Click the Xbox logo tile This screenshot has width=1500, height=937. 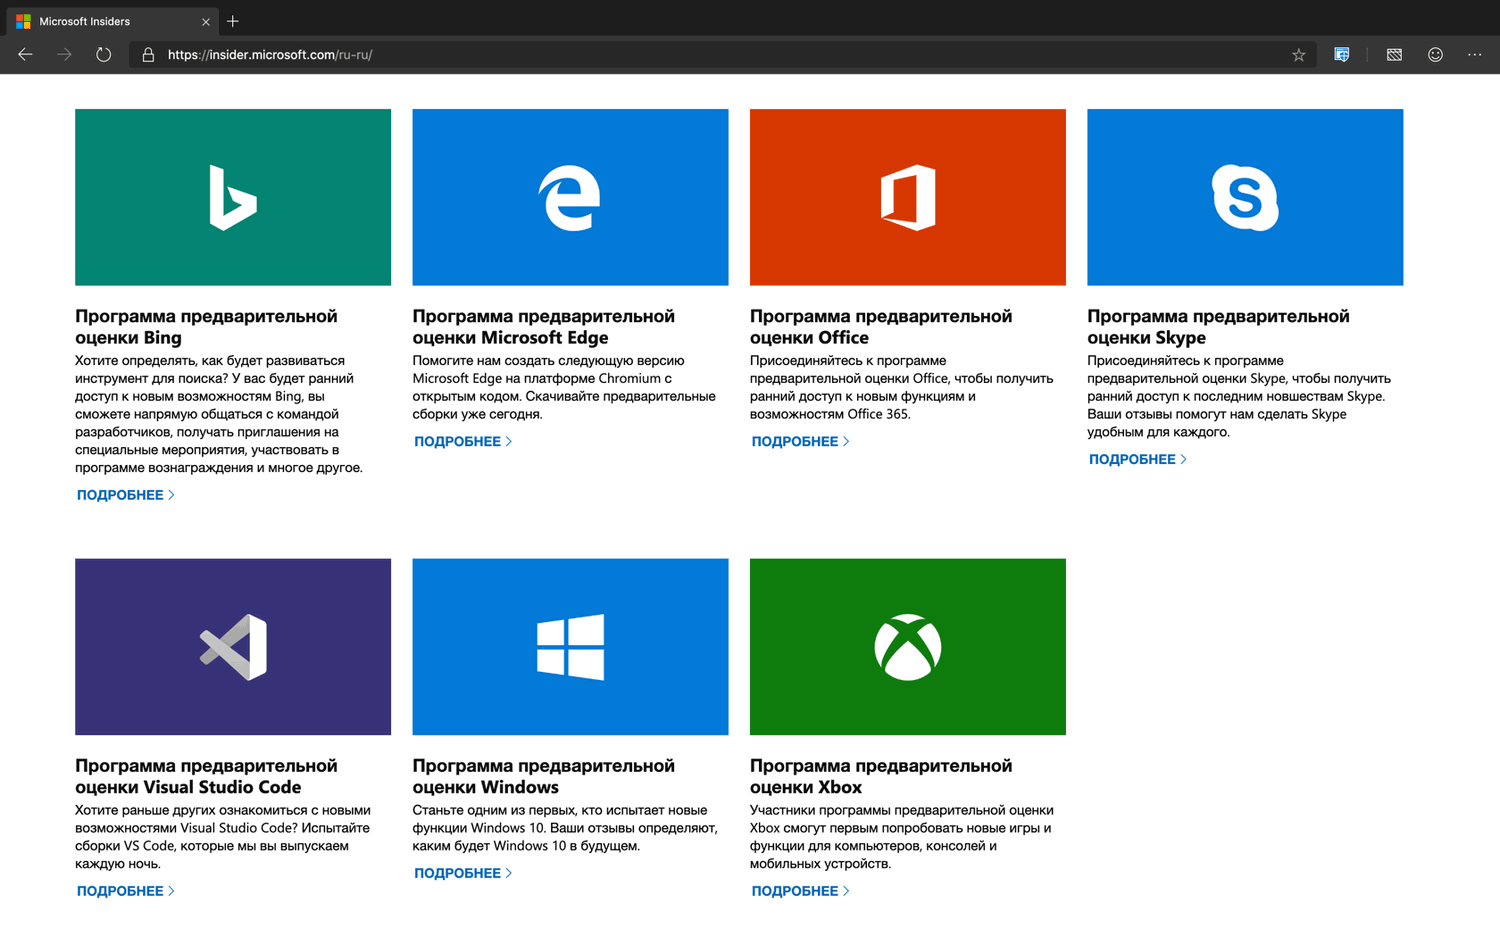pyautogui.click(x=908, y=647)
